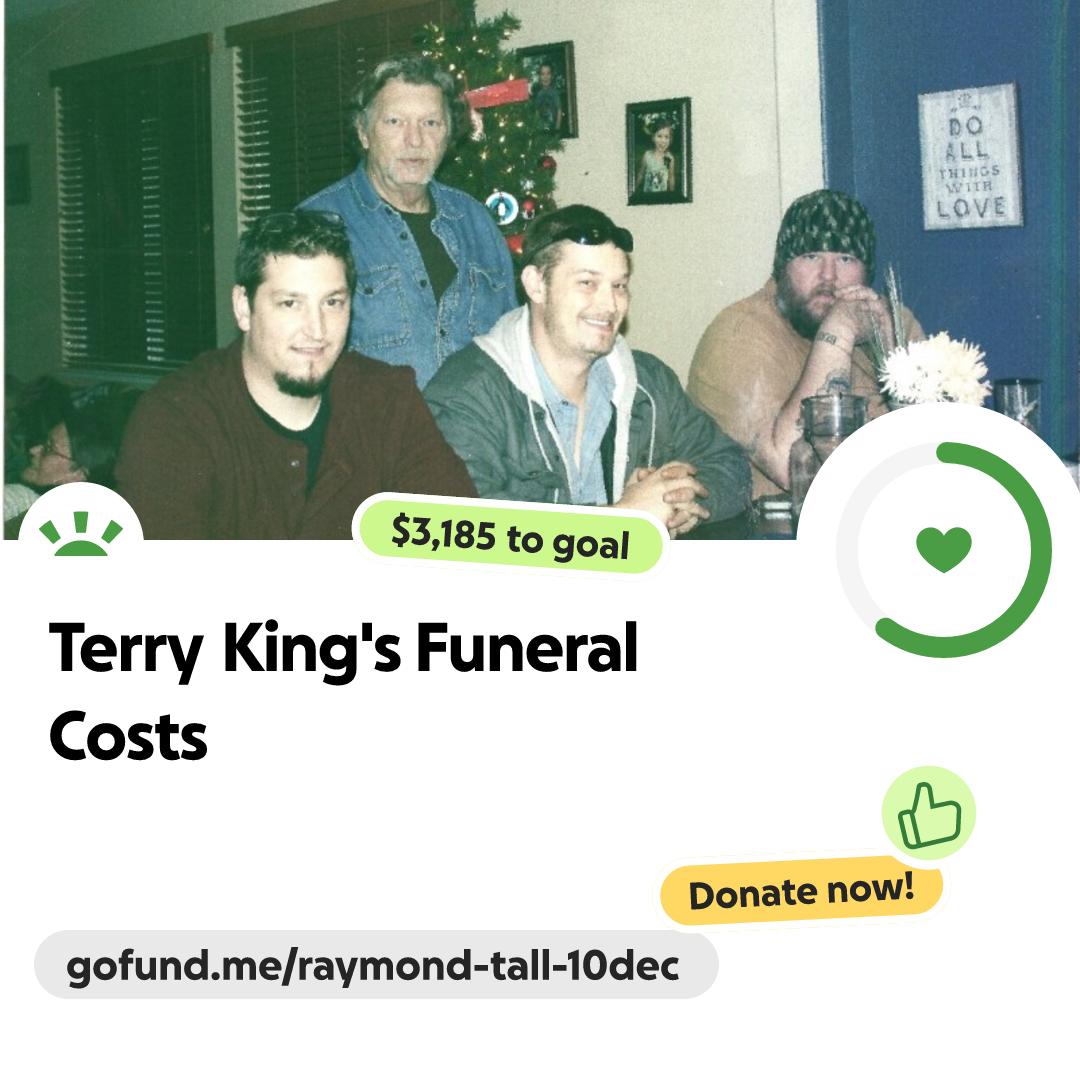This screenshot has width=1080, height=1080.
Task: Click the window blinds at left
Action: tap(134, 207)
